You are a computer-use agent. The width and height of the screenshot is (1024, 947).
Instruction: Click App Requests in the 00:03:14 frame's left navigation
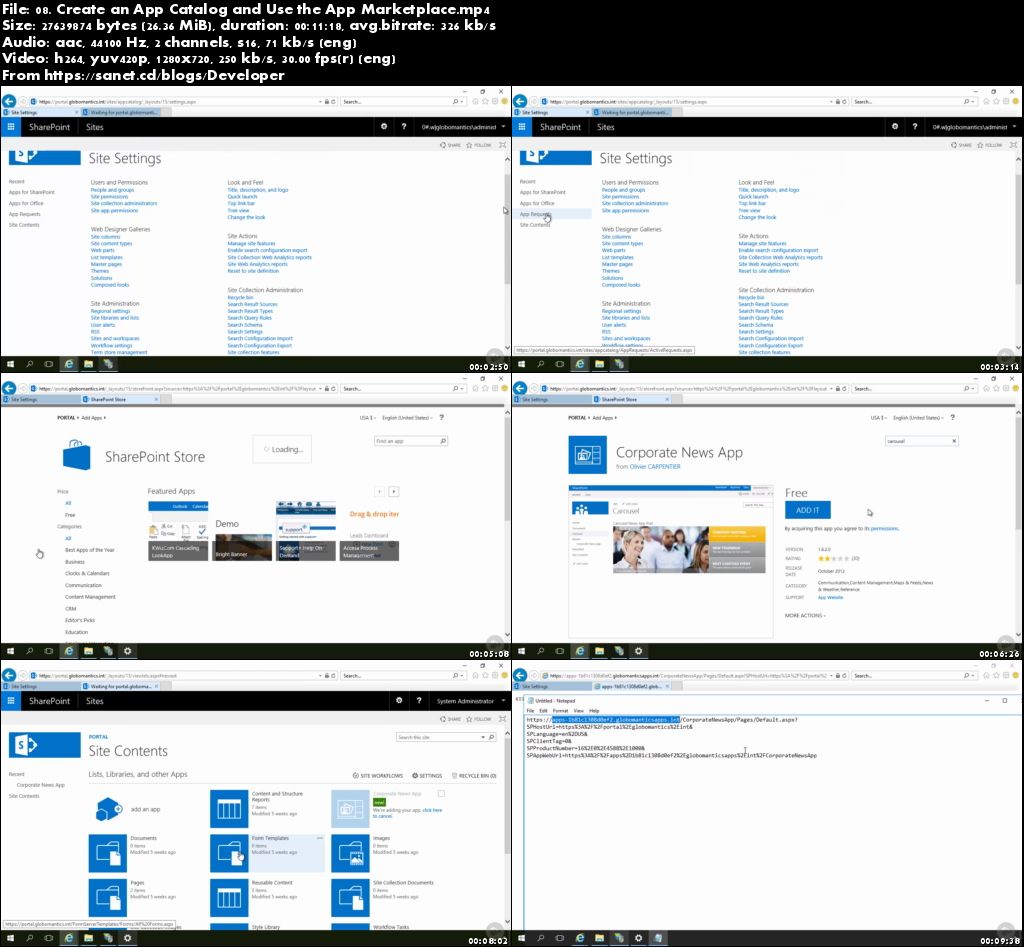[536, 214]
